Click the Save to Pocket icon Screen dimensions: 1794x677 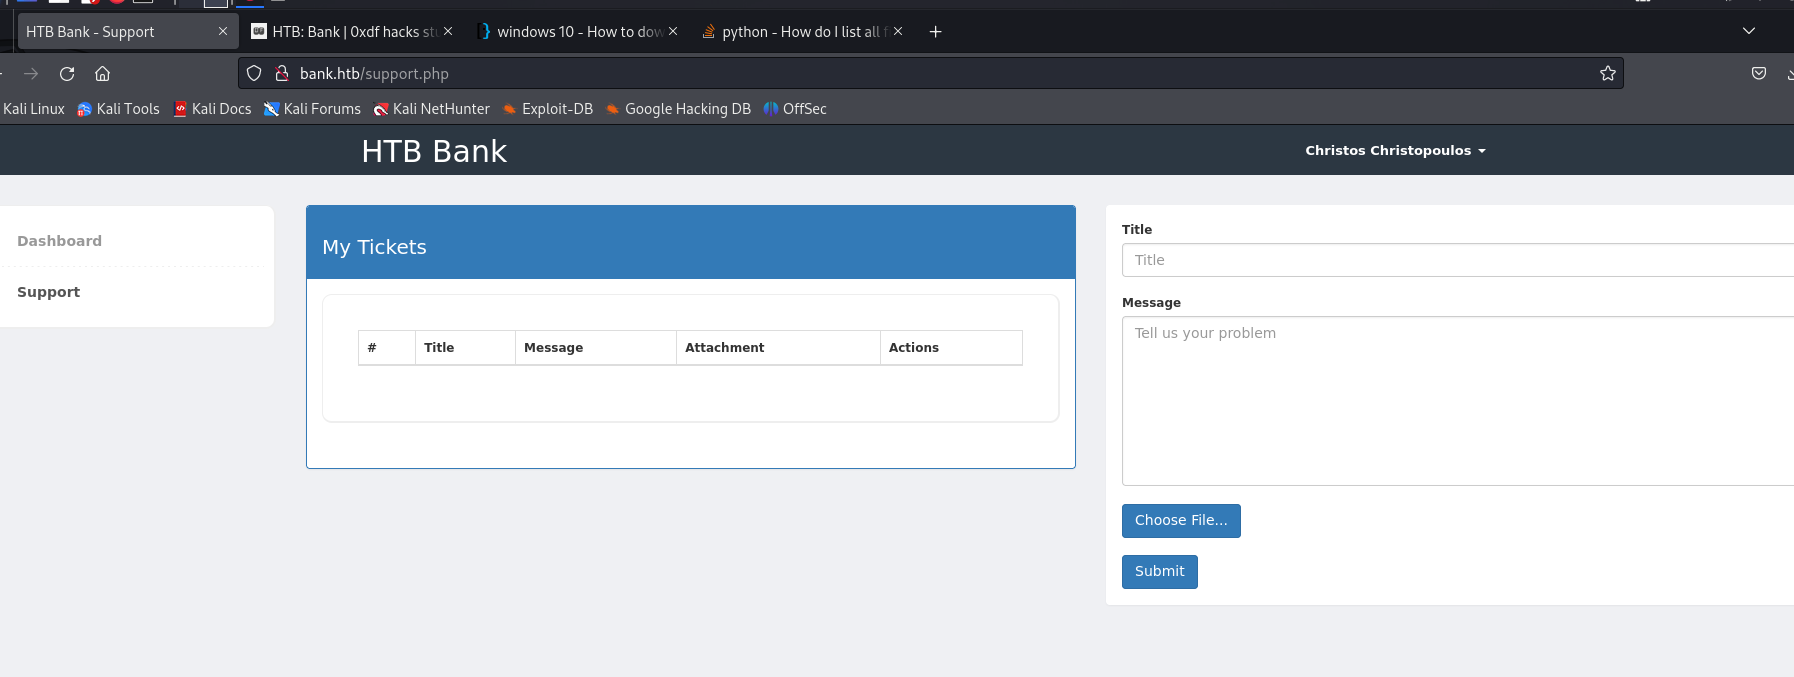point(1758,74)
